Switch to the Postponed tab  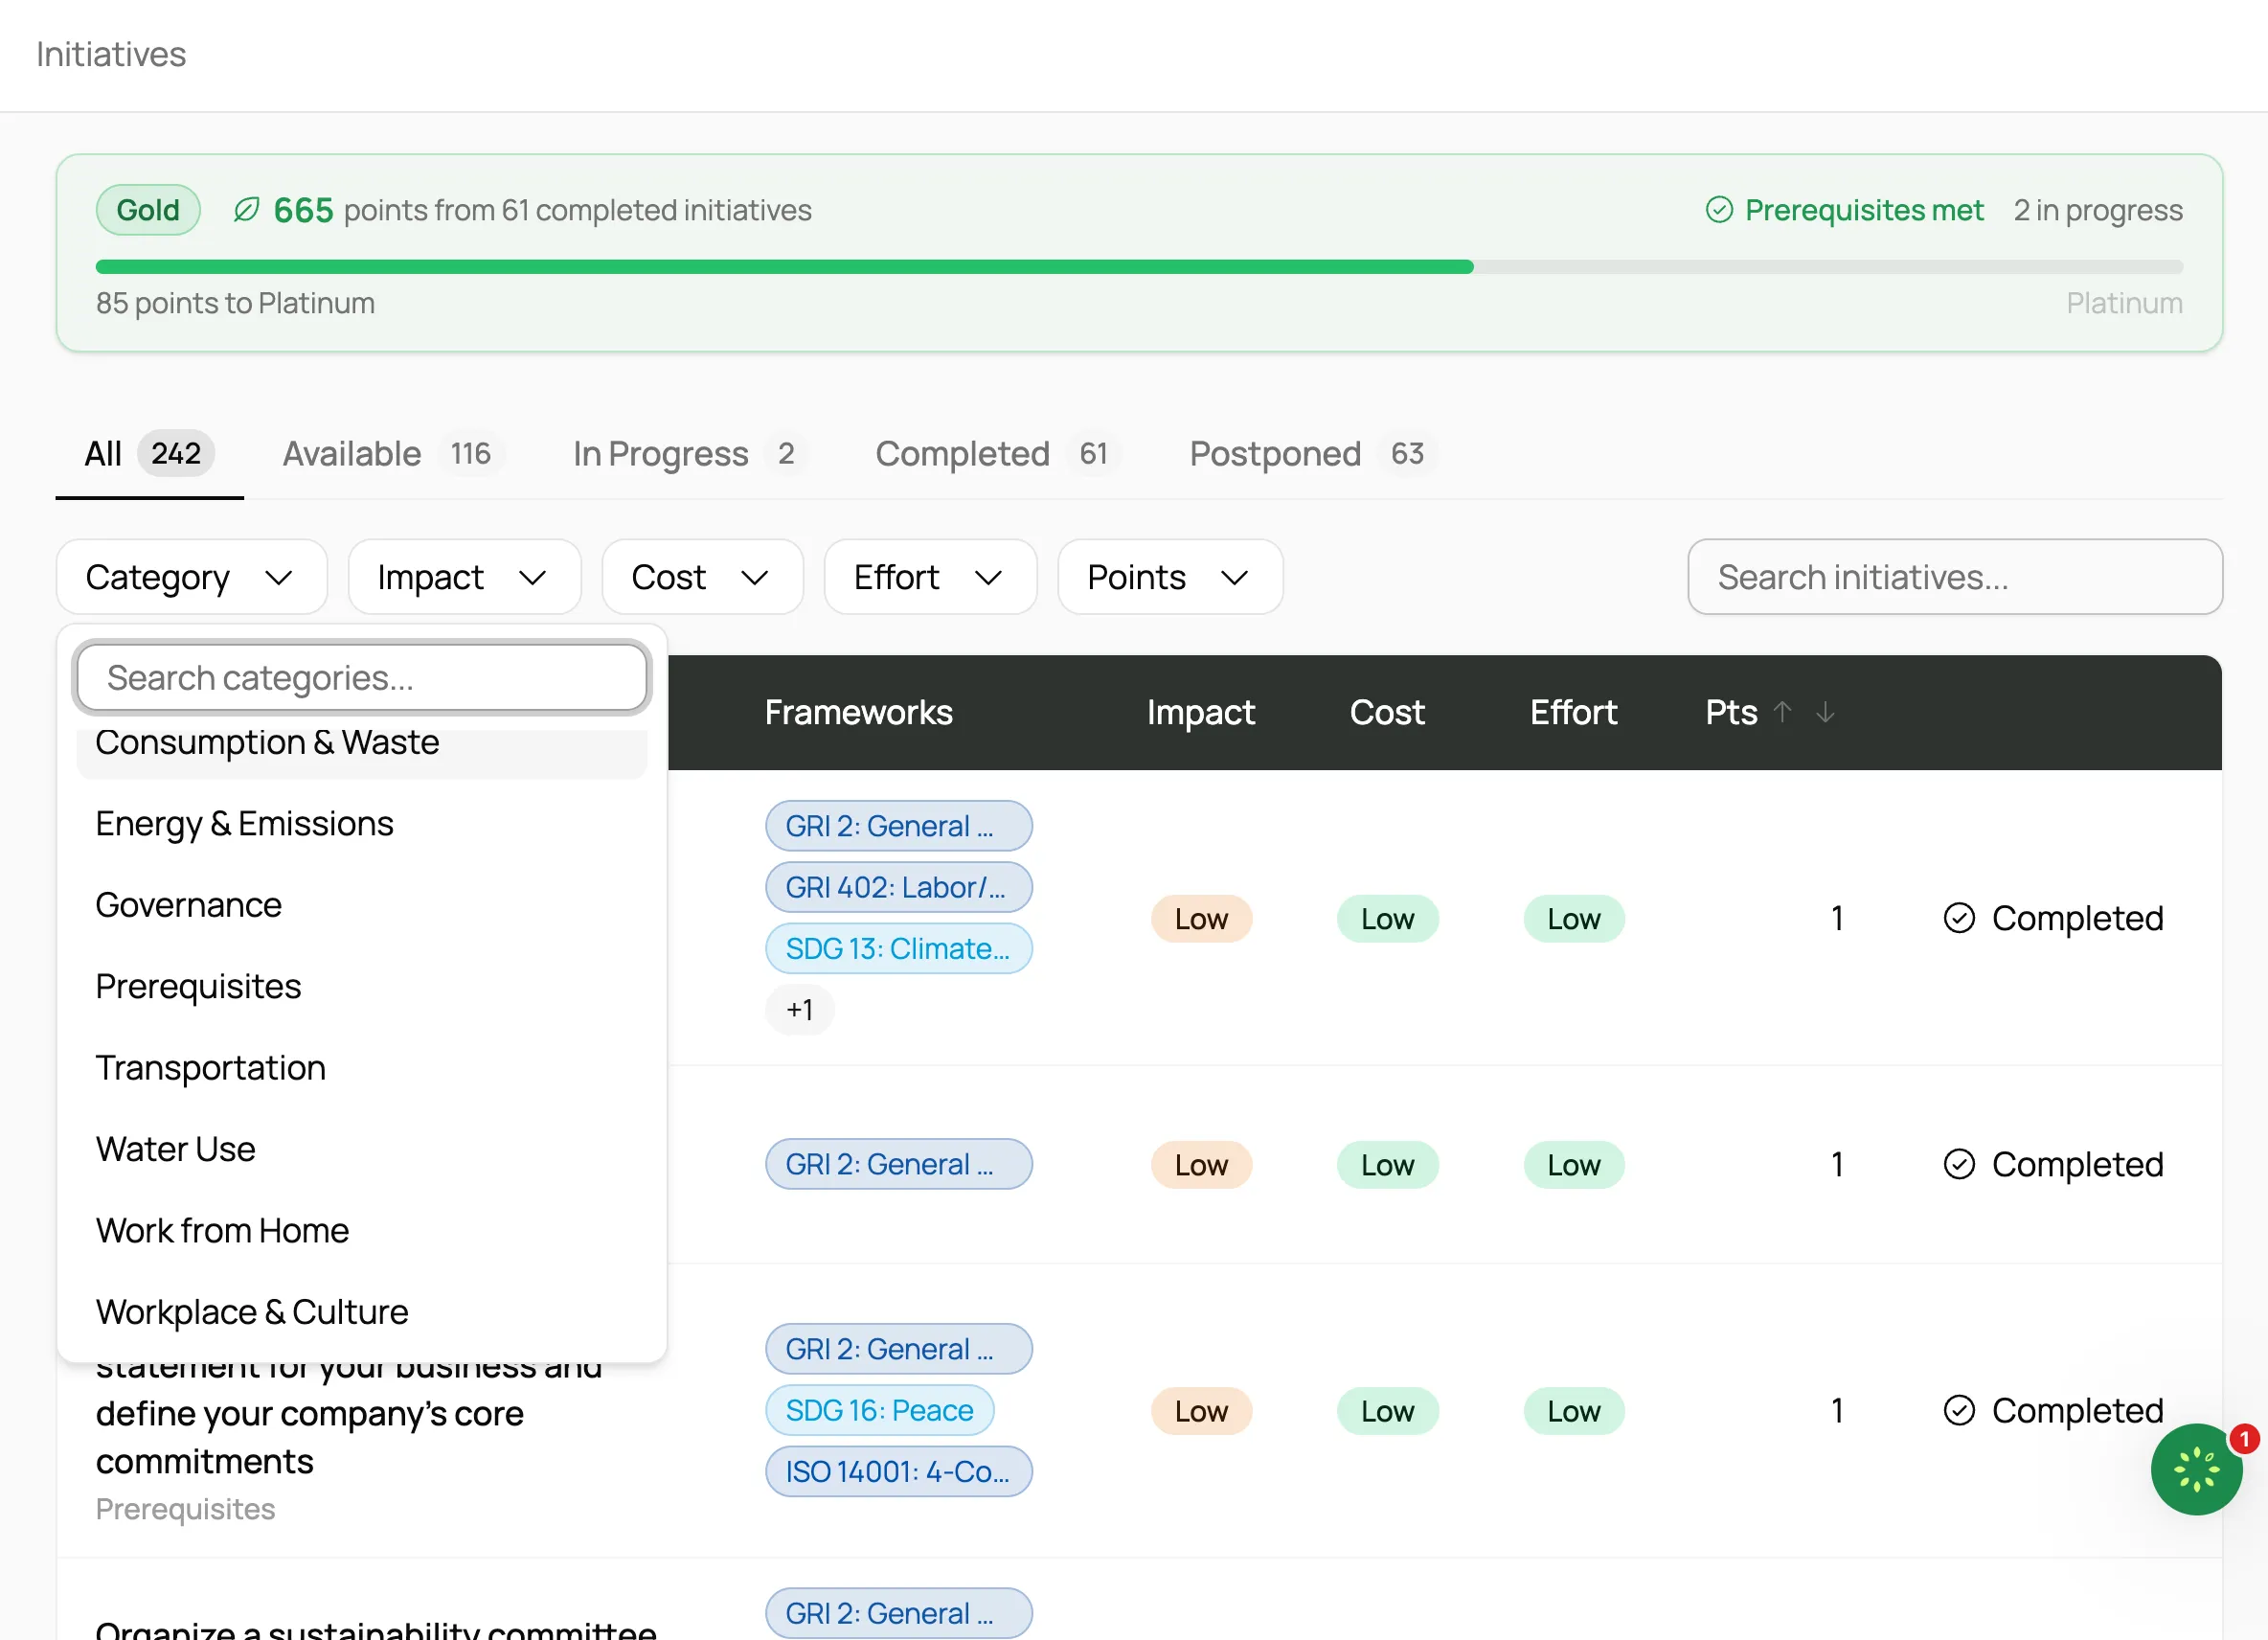(x=1312, y=454)
